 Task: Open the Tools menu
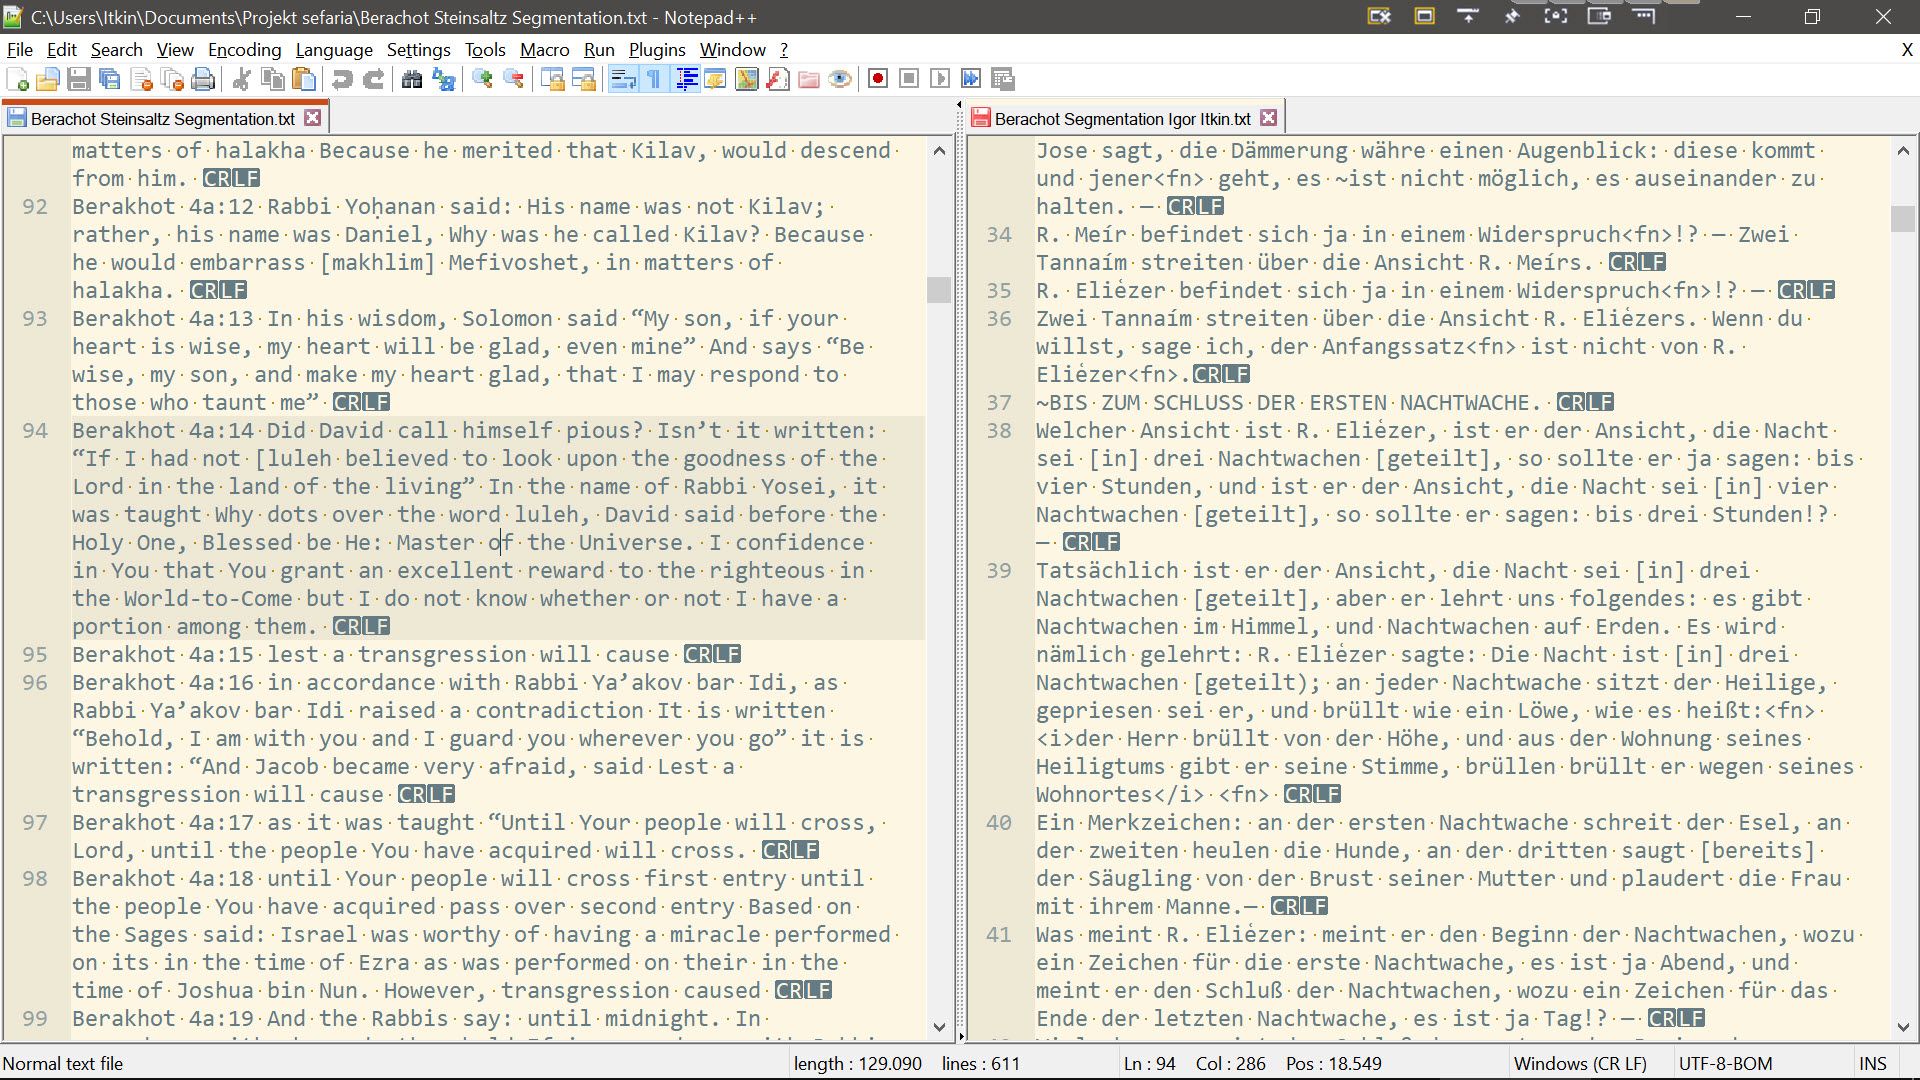[x=485, y=50]
